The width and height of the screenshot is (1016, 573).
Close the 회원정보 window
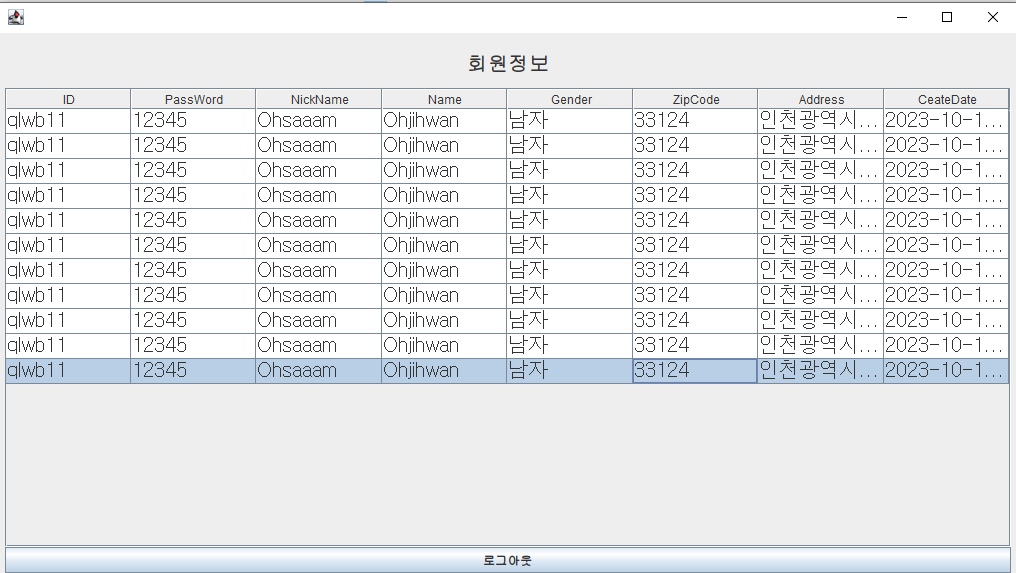(992, 18)
